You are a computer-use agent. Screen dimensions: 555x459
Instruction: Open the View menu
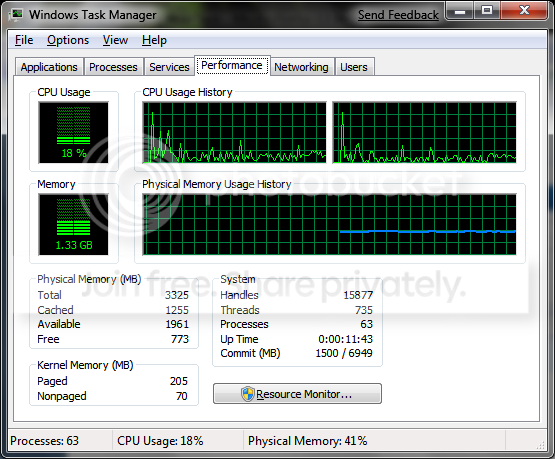115,40
